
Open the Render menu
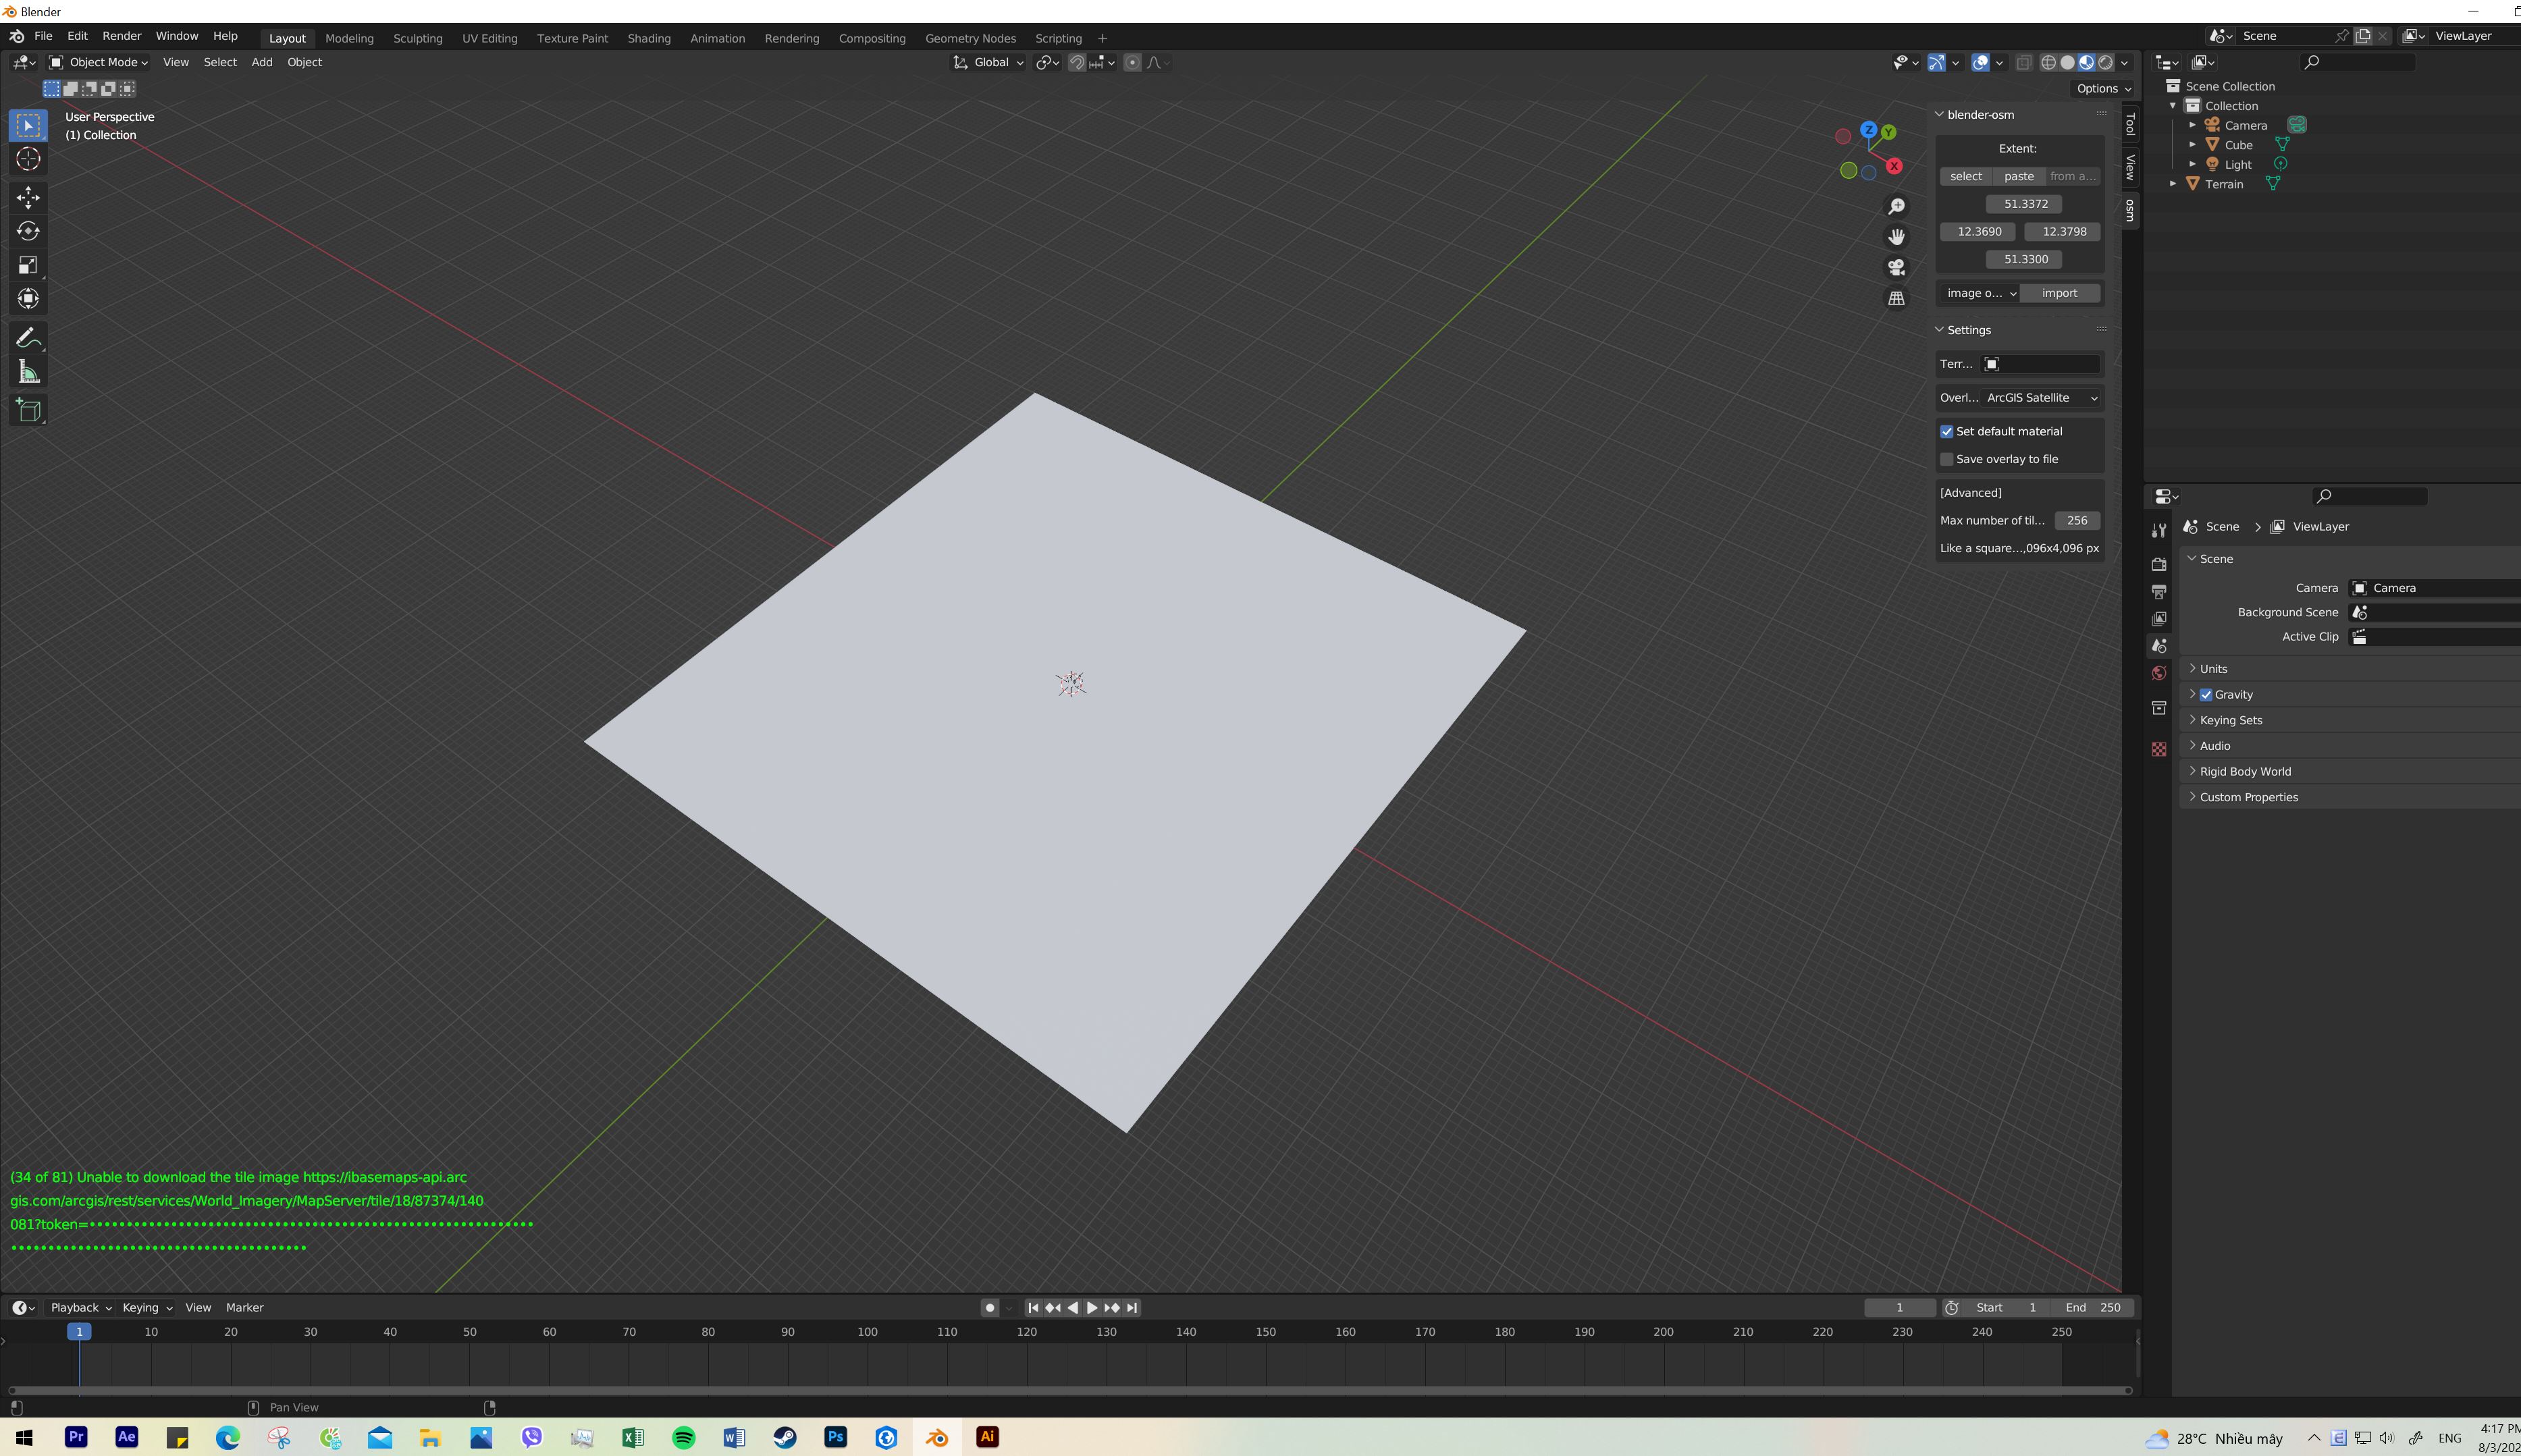pyautogui.click(x=122, y=35)
